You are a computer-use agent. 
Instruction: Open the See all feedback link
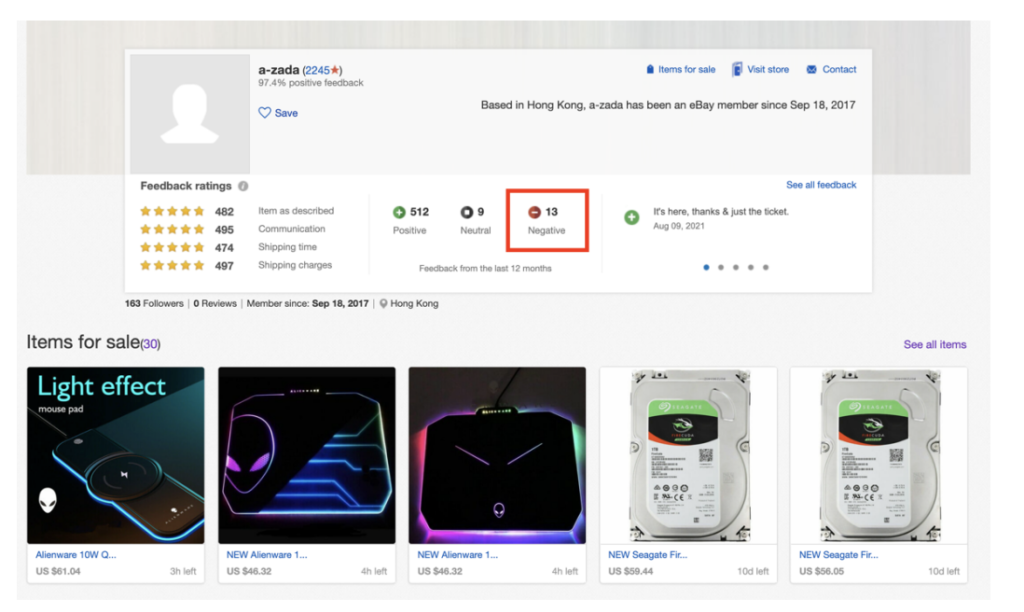pos(821,185)
